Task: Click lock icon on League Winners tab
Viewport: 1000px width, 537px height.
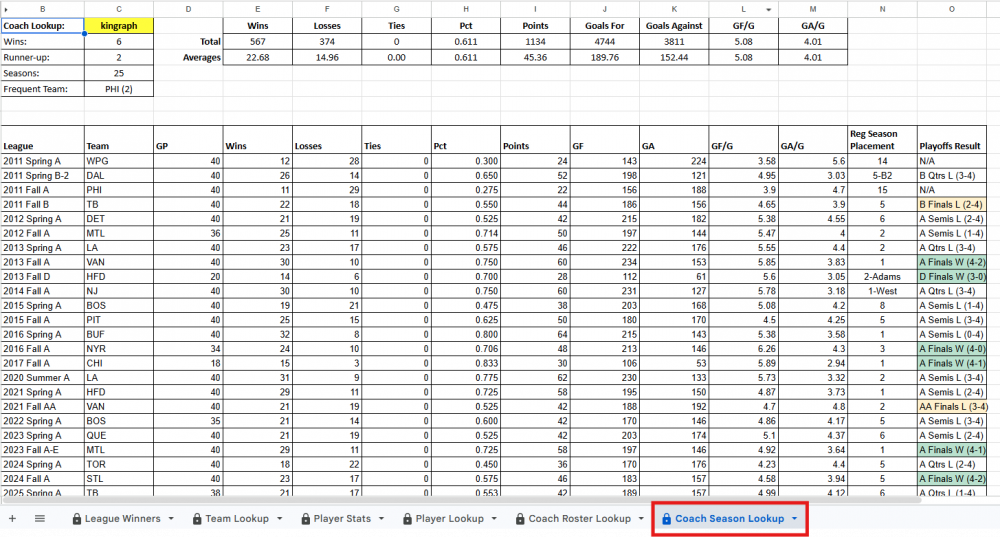Action: (x=77, y=519)
